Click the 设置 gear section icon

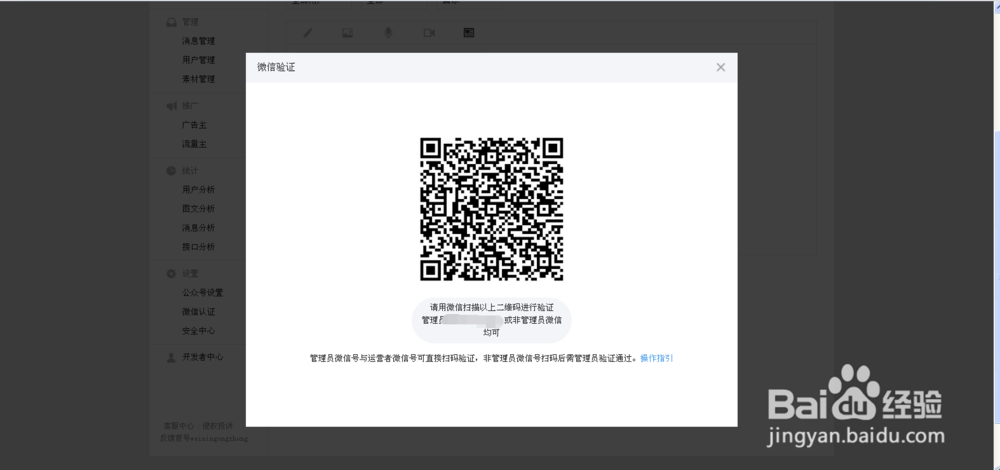pos(171,274)
